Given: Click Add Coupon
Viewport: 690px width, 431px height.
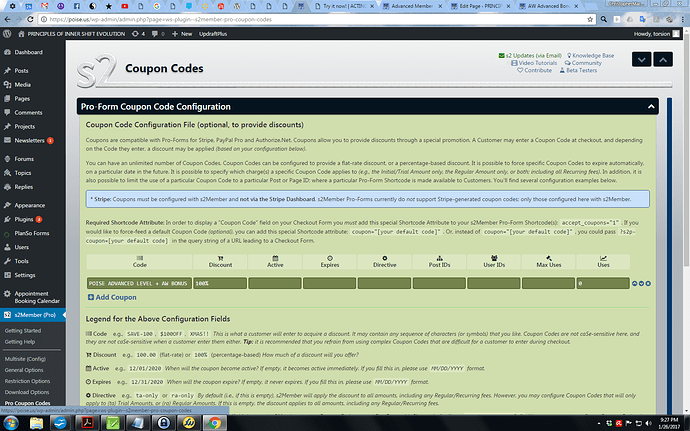Looking at the screenshot, I should (x=112, y=297).
